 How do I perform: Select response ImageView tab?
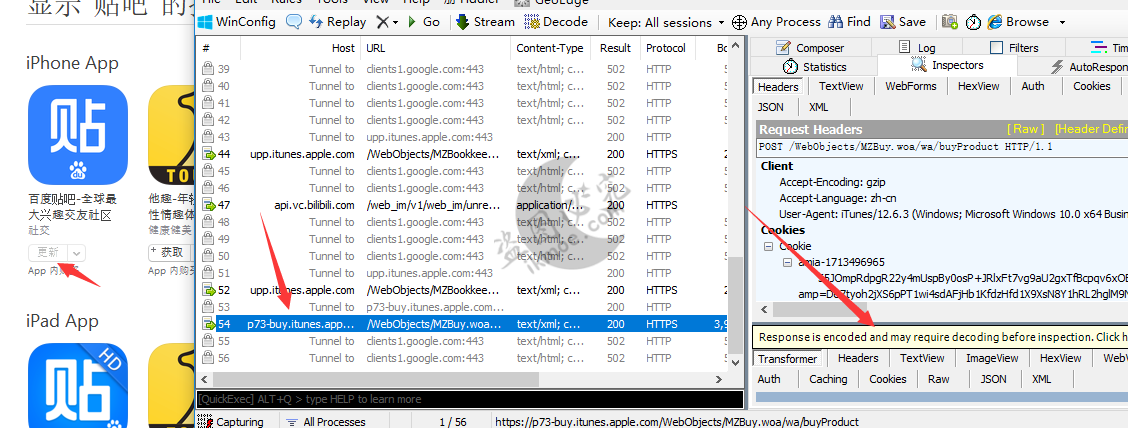pyautogui.click(x=992, y=358)
